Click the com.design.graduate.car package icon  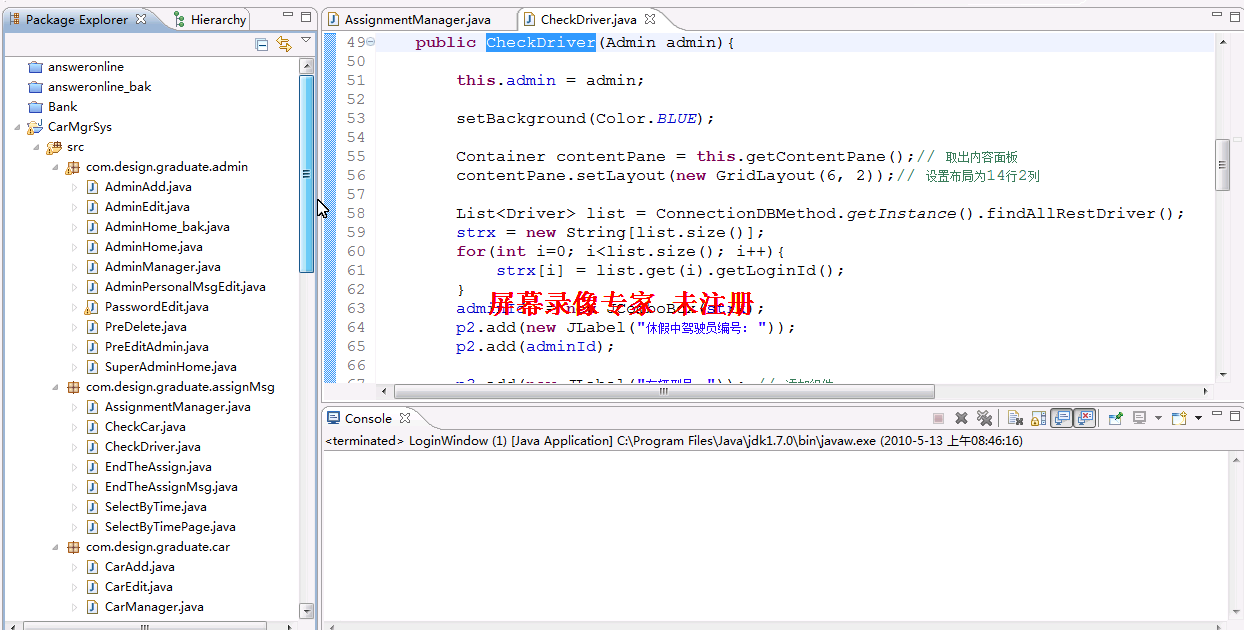73,547
